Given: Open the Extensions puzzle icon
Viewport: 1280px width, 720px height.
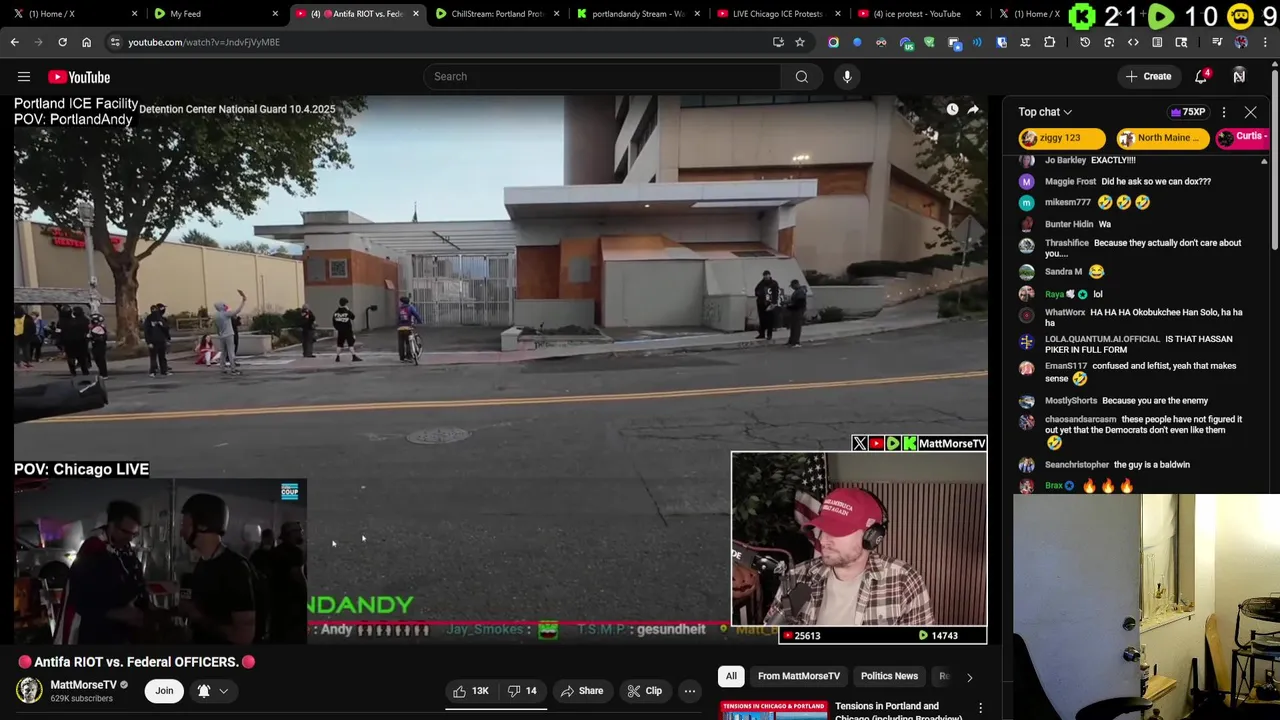Looking at the screenshot, I should 1049,42.
